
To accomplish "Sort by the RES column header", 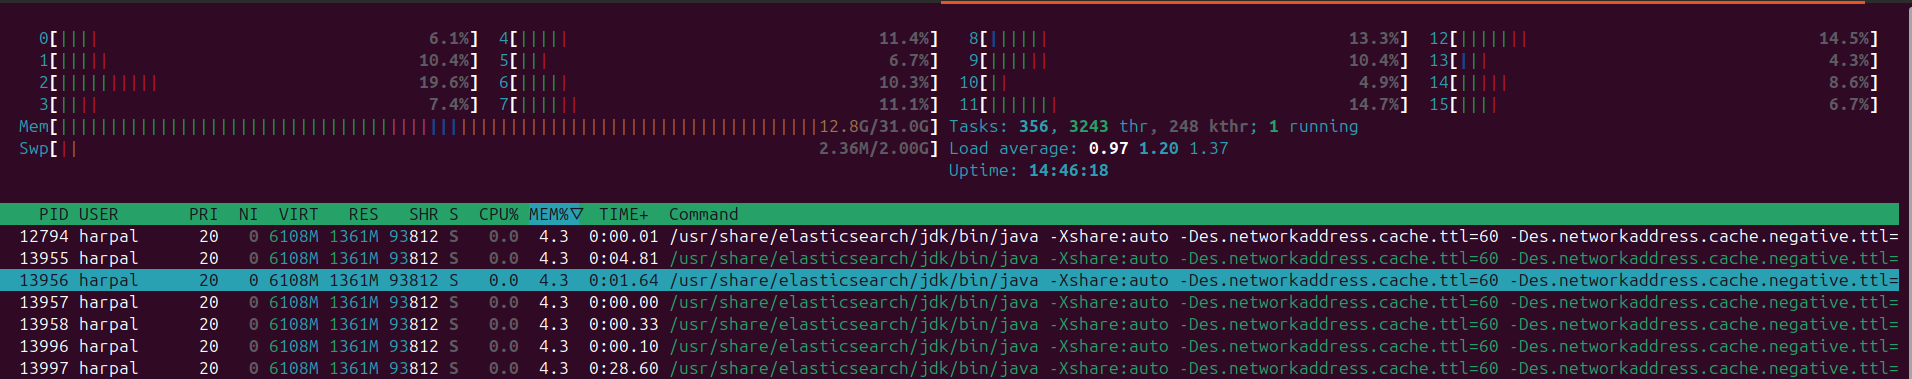I will coord(363,214).
